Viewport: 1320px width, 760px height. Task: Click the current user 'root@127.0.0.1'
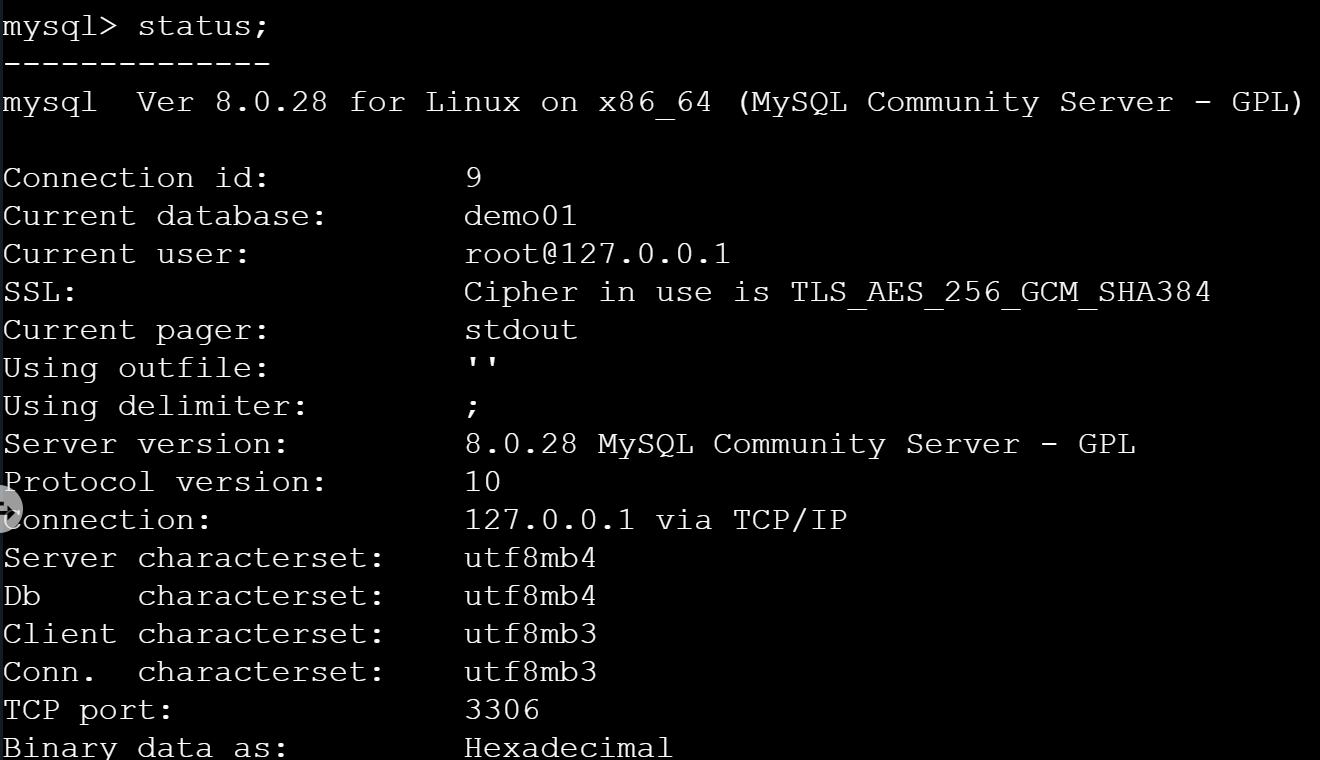click(x=597, y=254)
